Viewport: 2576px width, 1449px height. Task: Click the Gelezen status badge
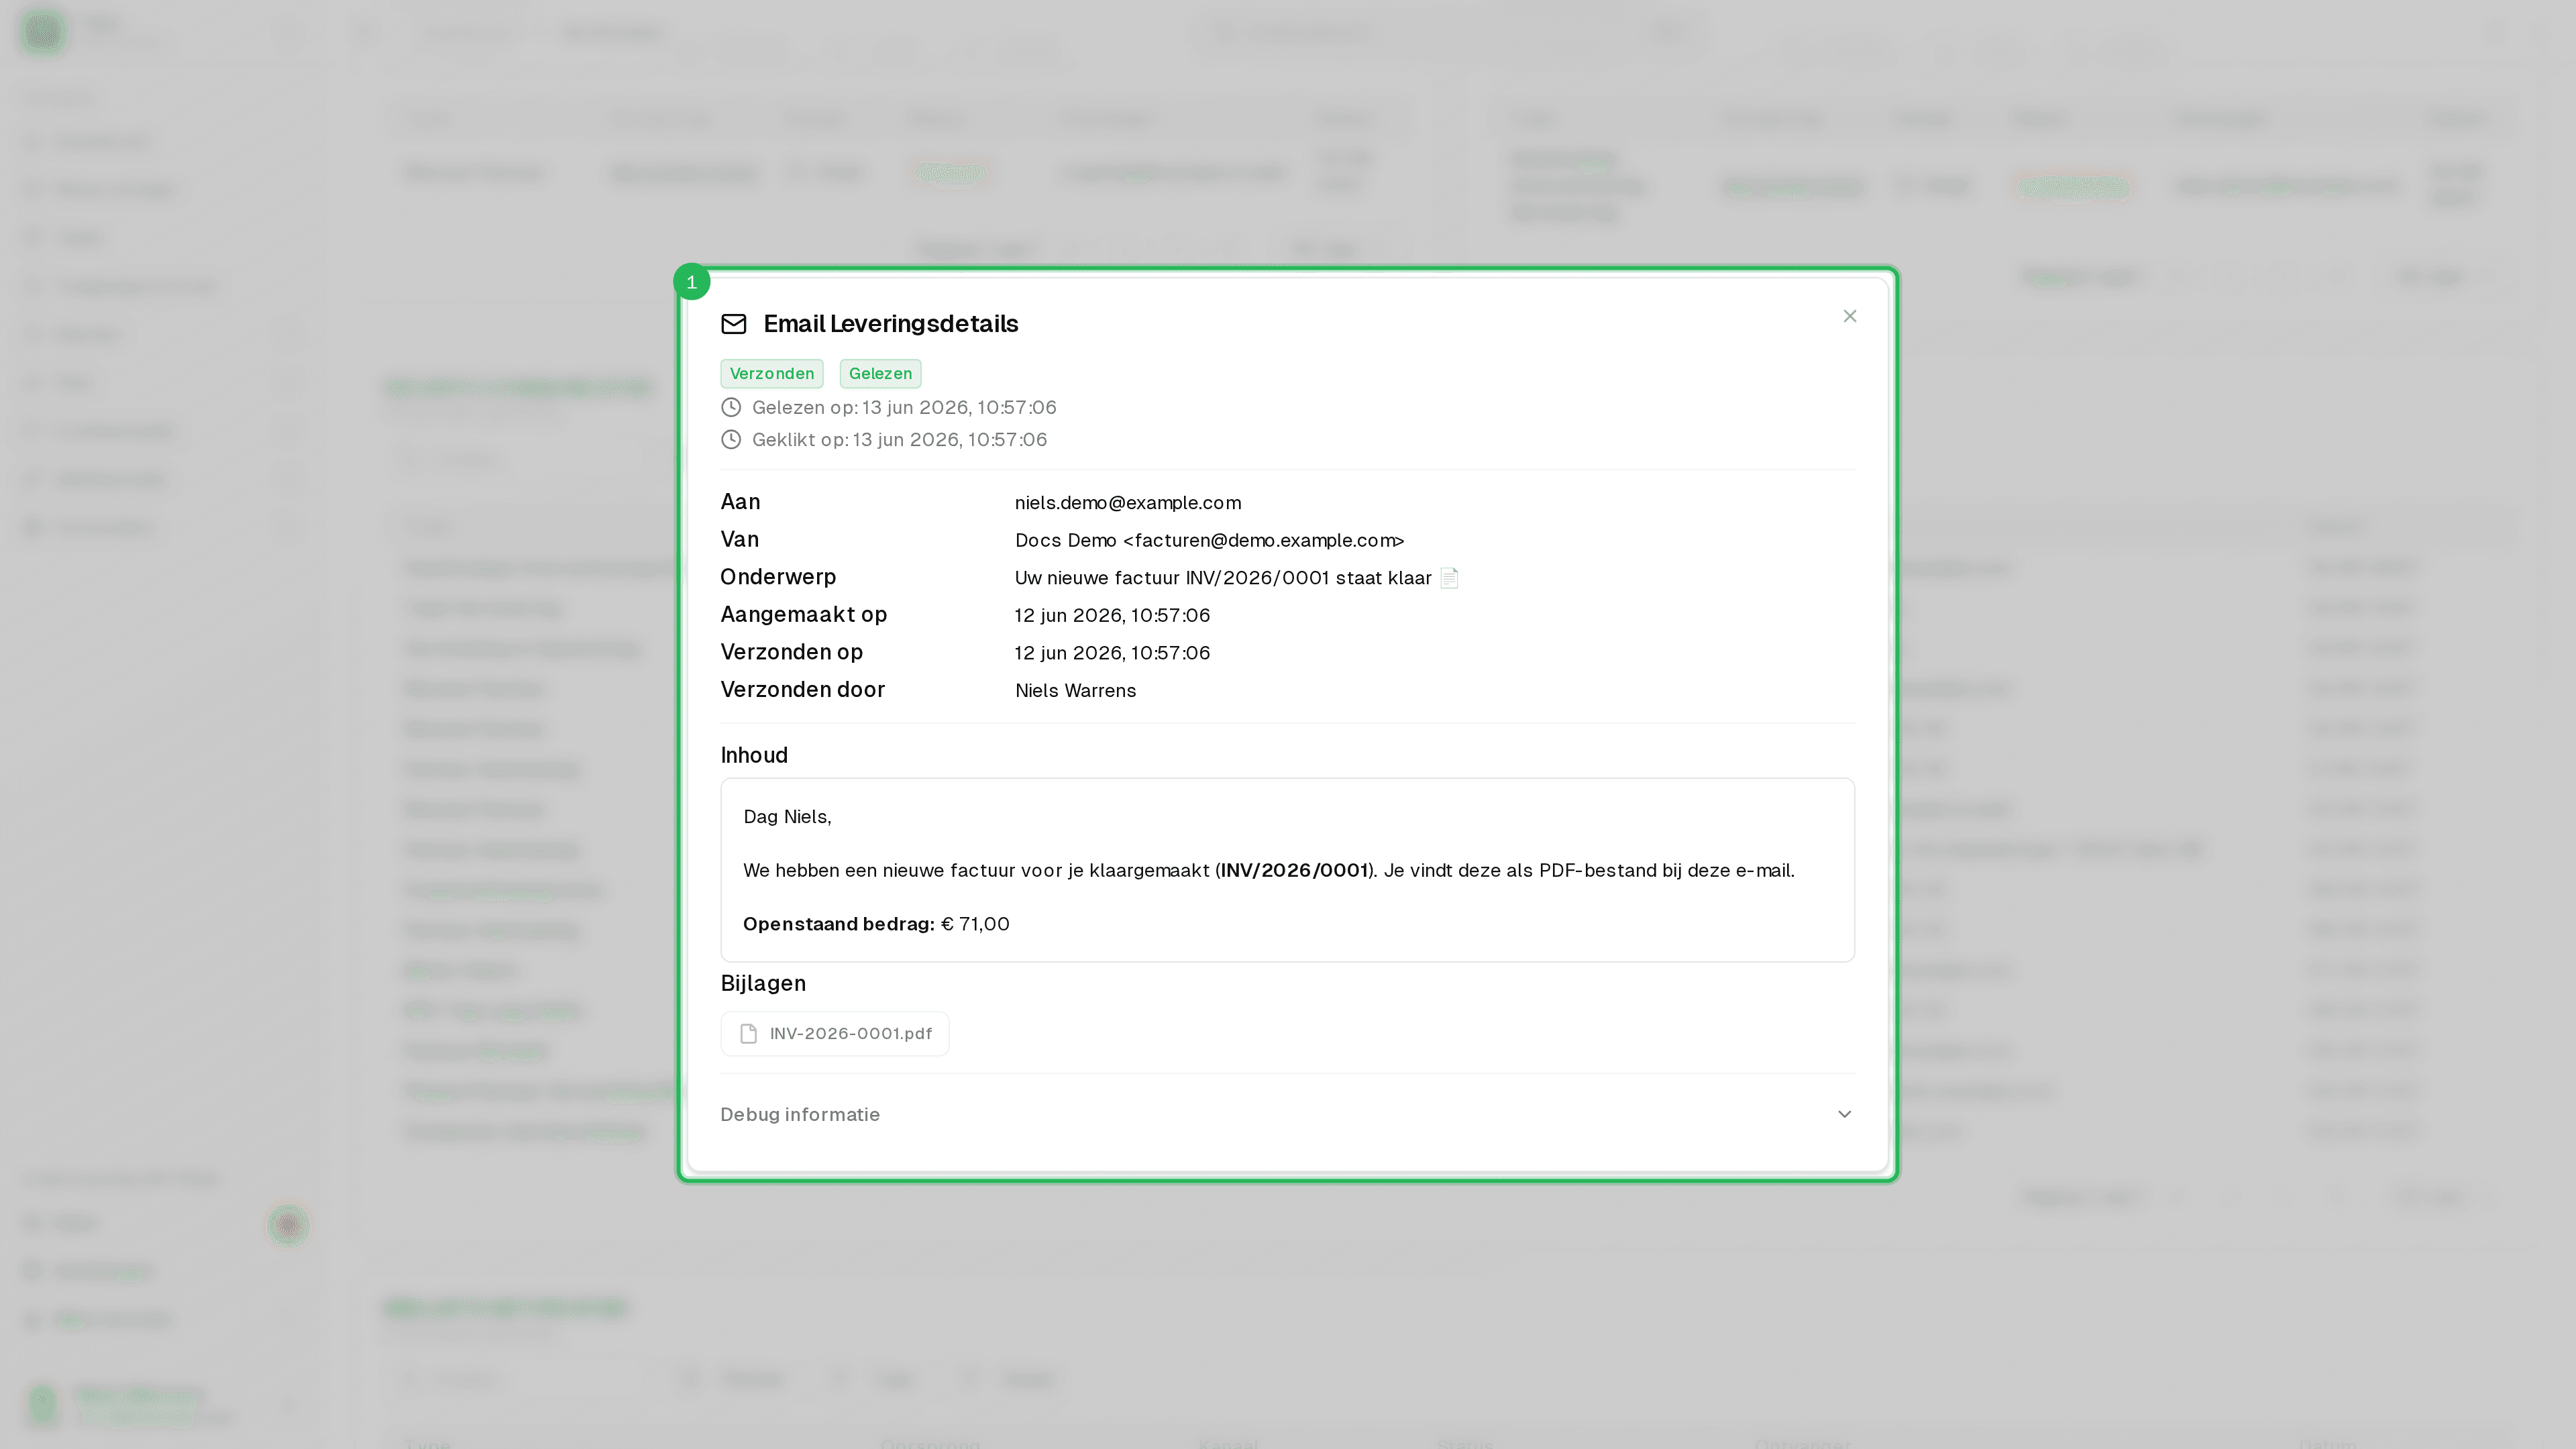[x=880, y=373]
